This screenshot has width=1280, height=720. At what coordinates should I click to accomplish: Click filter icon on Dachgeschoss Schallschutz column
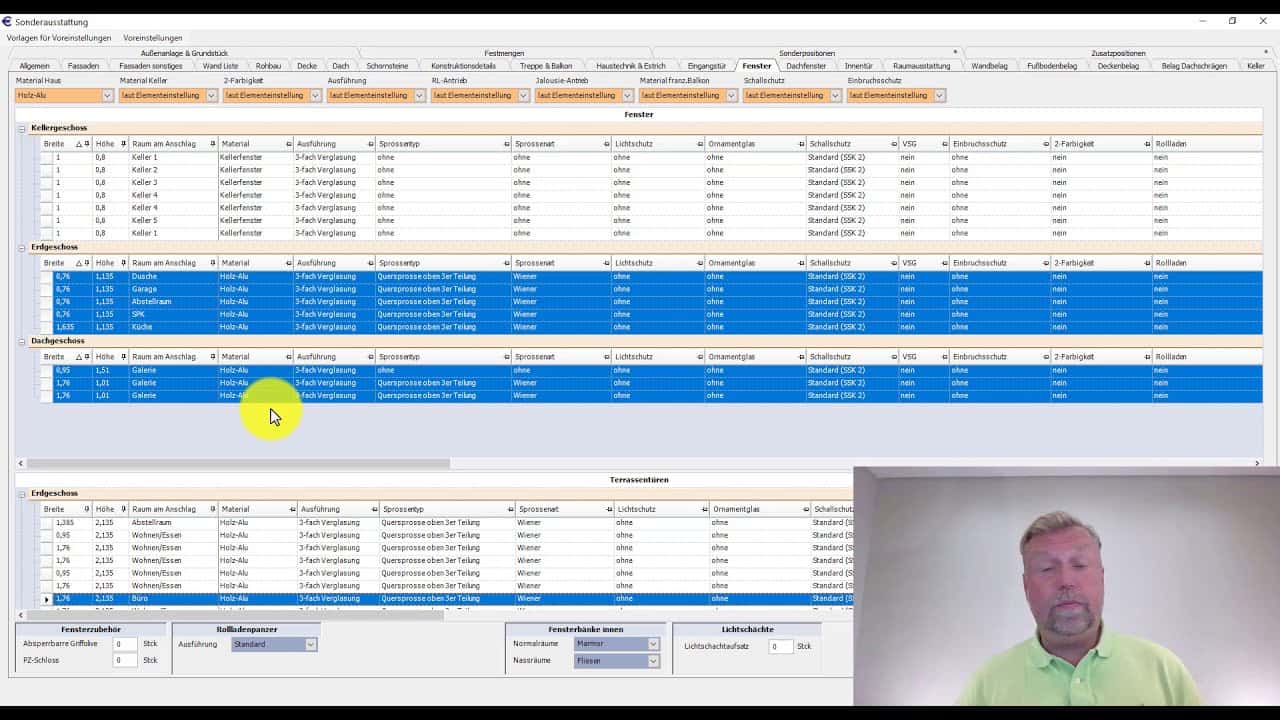pyautogui.click(x=893, y=357)
